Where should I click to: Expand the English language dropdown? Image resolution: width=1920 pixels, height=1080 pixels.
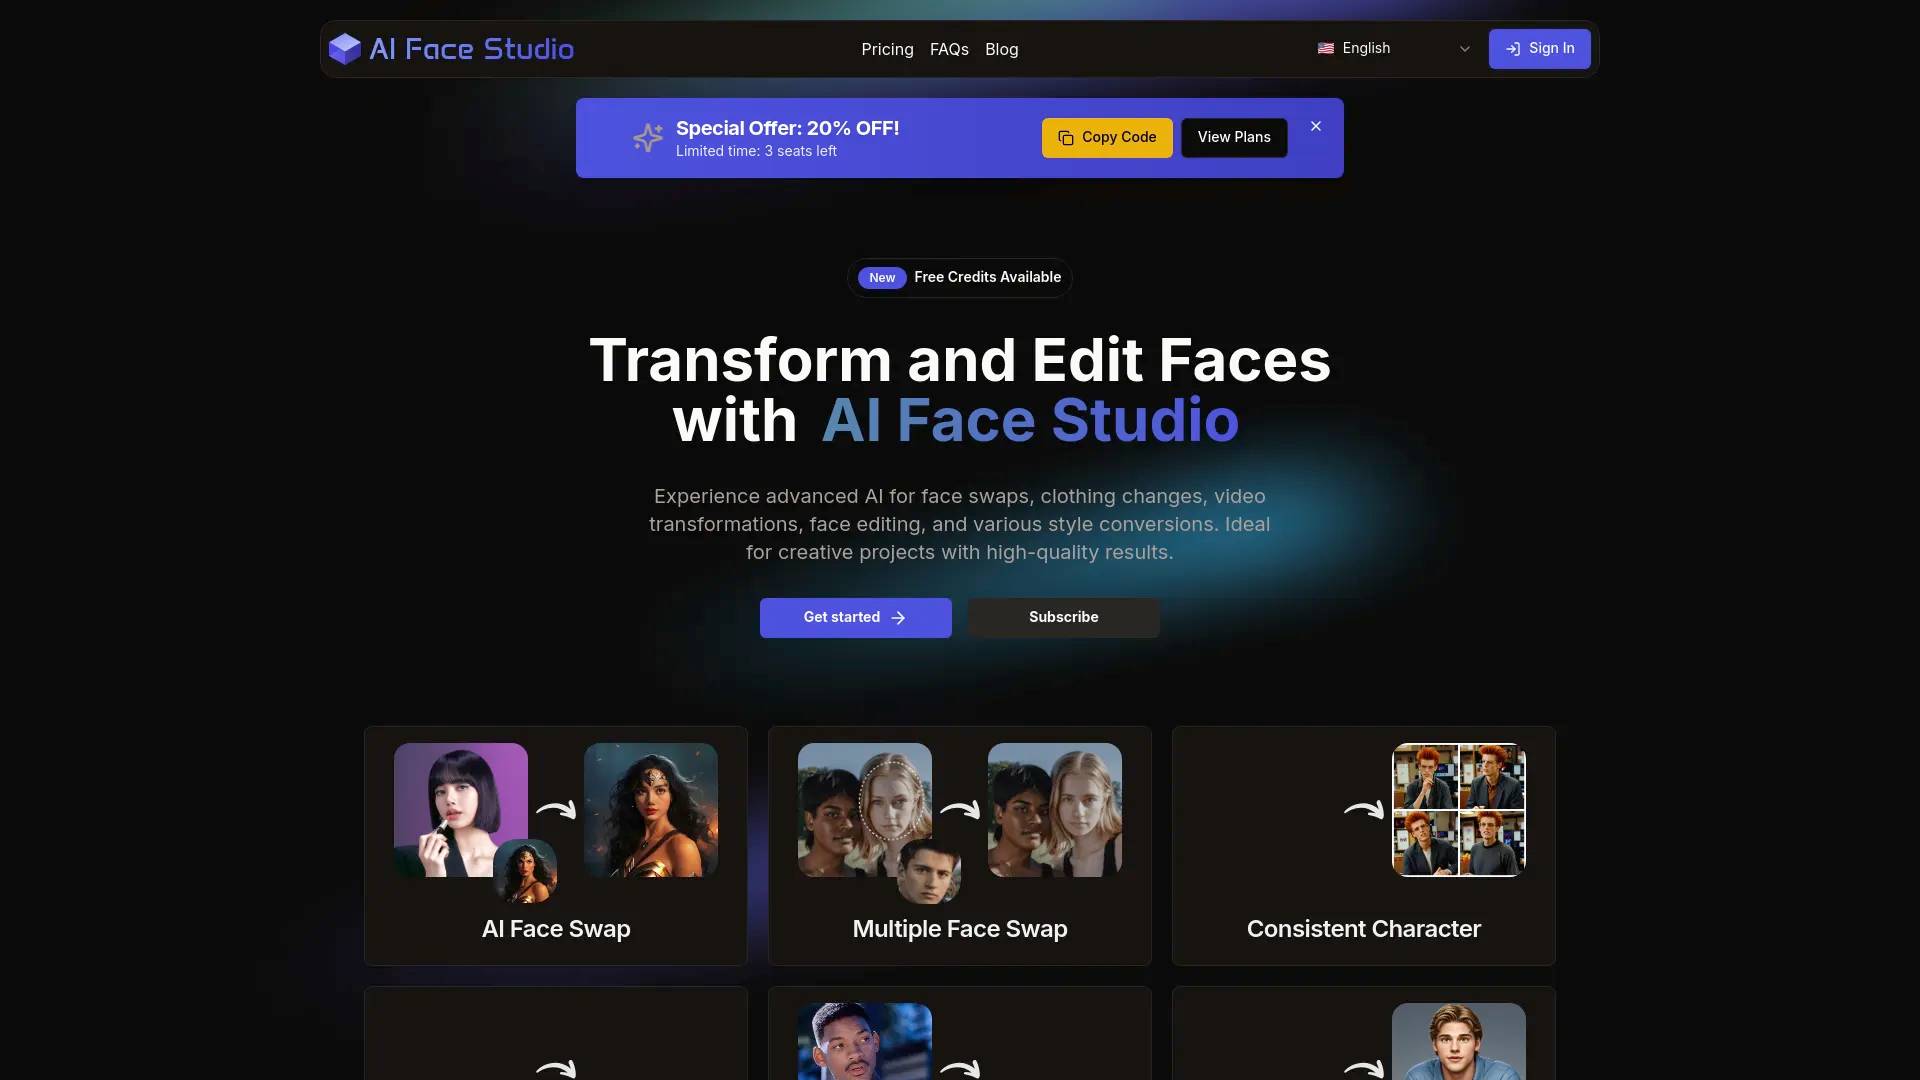point(1394,48)
